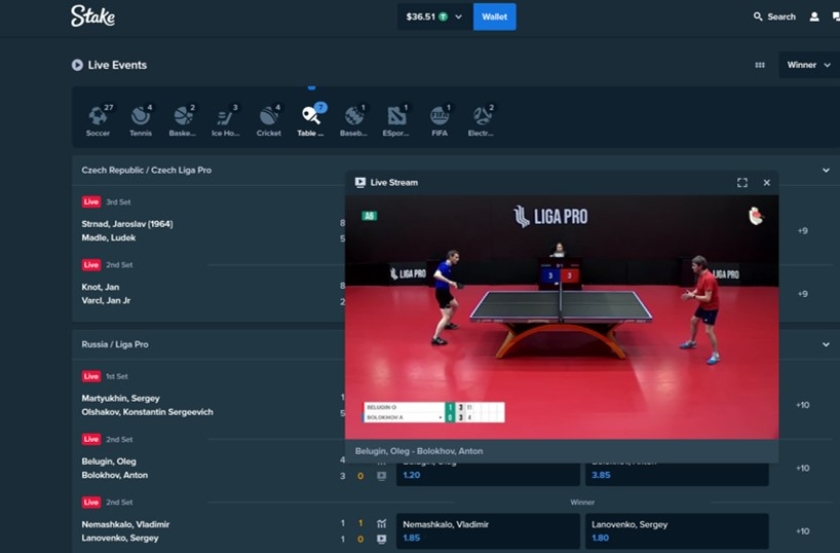Select the ESports category icon
The image size is (840, 553).
point(396,121)
